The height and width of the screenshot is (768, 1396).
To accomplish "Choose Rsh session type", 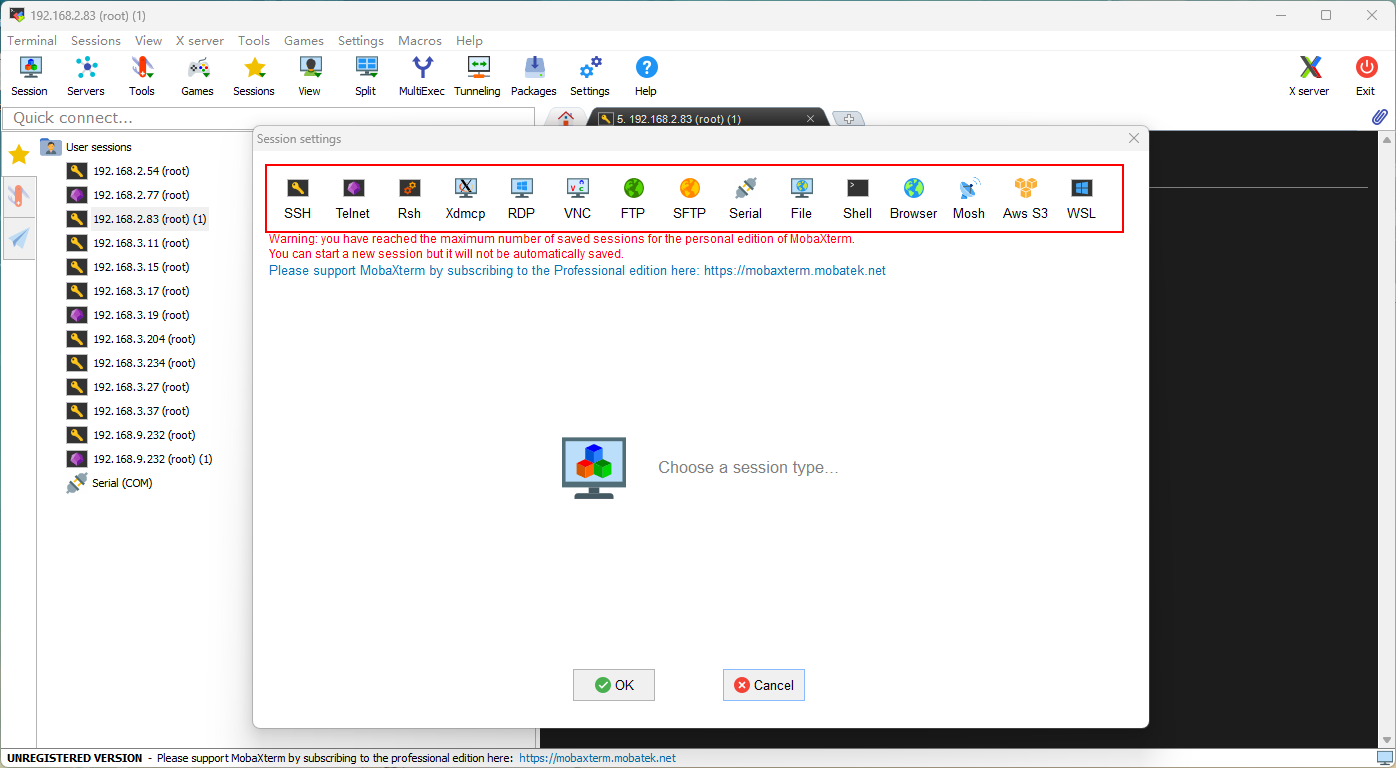I will 409,198.
